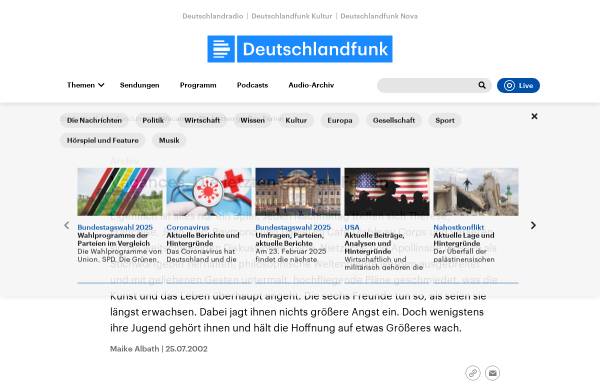Click the Deutschlandfunk logo icon

coord(221,49)
